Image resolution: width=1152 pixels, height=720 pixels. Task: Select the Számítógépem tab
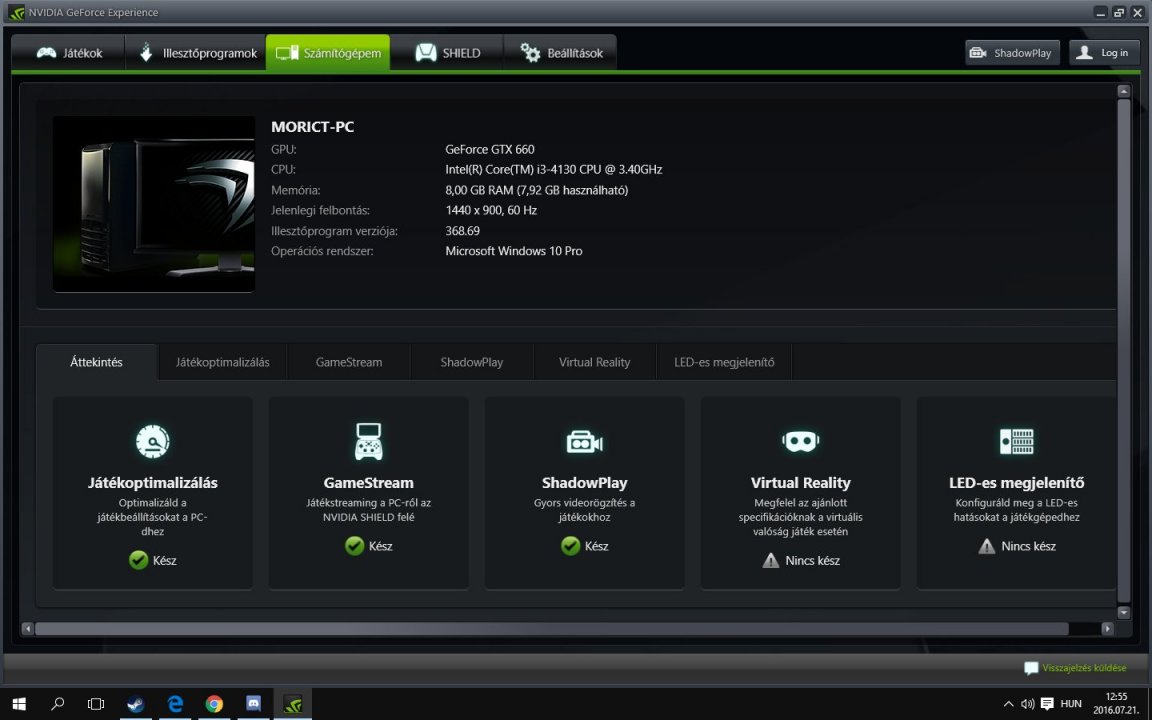[328, 53]
